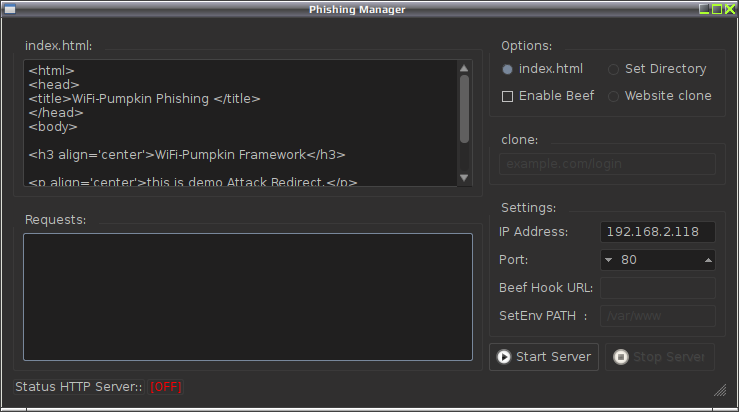Maximize the Phishing Manager window
Image resolution: width=739 pixels, height=412 pixels.
point(717,9)
